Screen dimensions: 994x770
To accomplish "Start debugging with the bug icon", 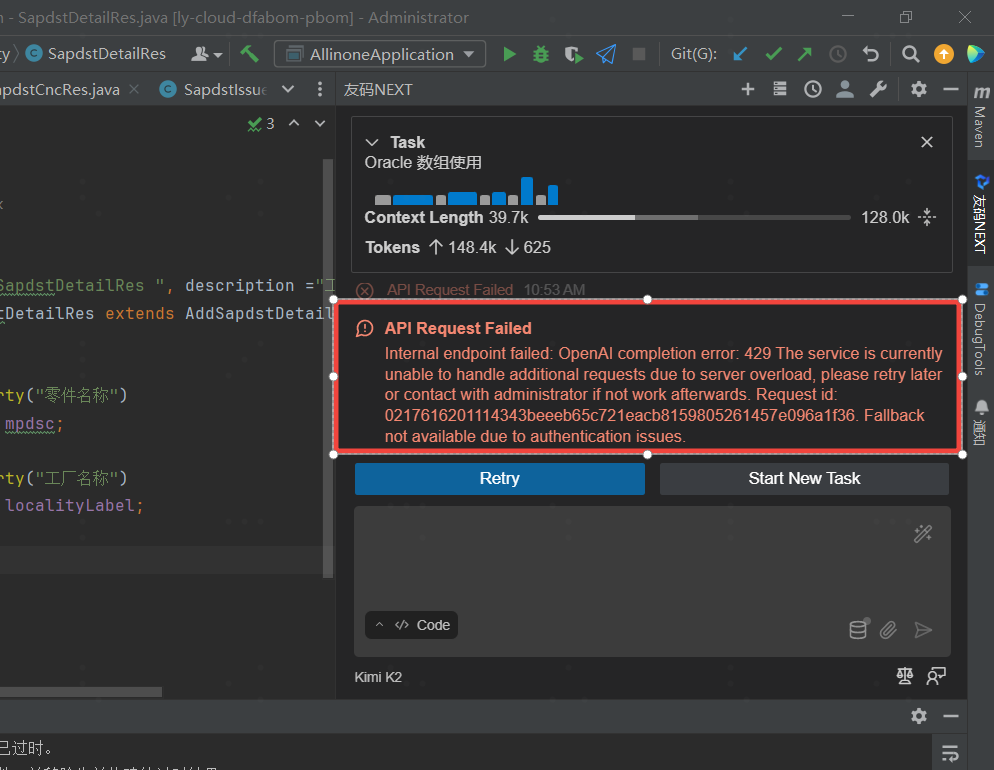I will click(x=541, y=54).
